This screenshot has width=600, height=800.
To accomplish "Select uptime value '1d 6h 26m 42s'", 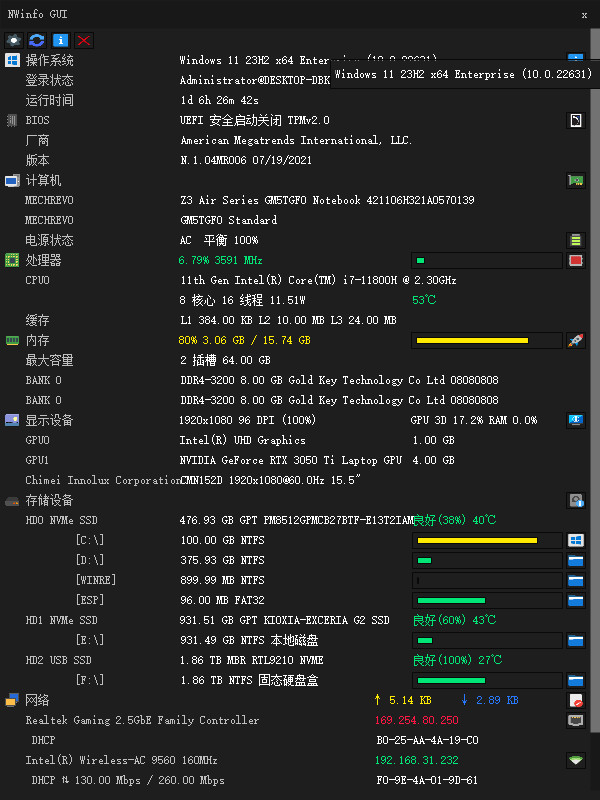I will tap(219, 100).
